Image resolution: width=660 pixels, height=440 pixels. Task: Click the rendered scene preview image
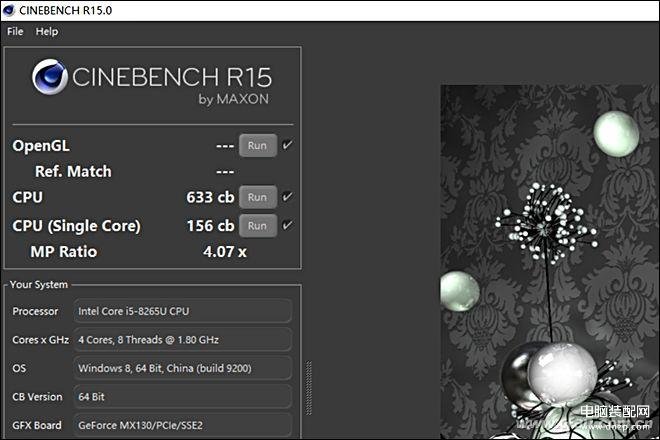point(550,262)
